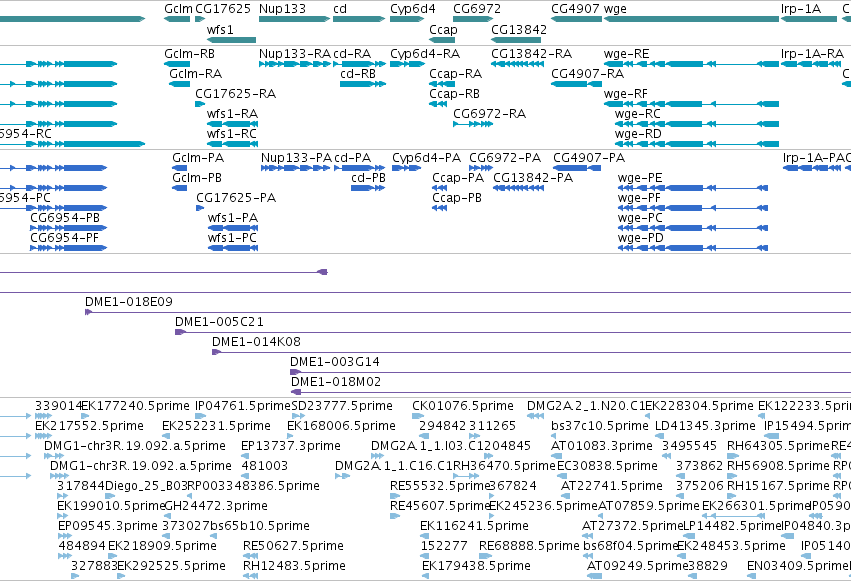Select EST EK252231.5prime
Screen dimensions: 851x581
(216, 426)
